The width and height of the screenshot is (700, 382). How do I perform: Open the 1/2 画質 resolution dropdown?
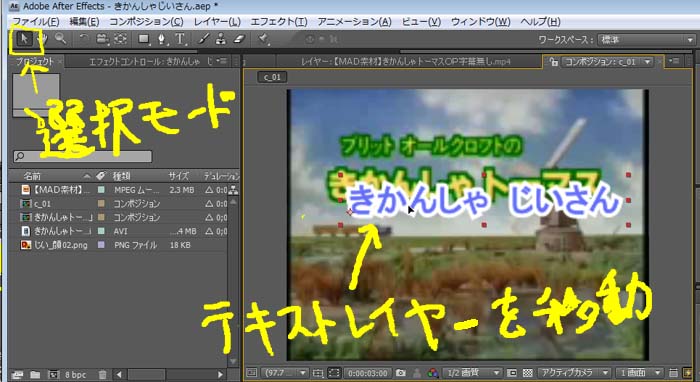pyautogui.click(x=472, y=373)
